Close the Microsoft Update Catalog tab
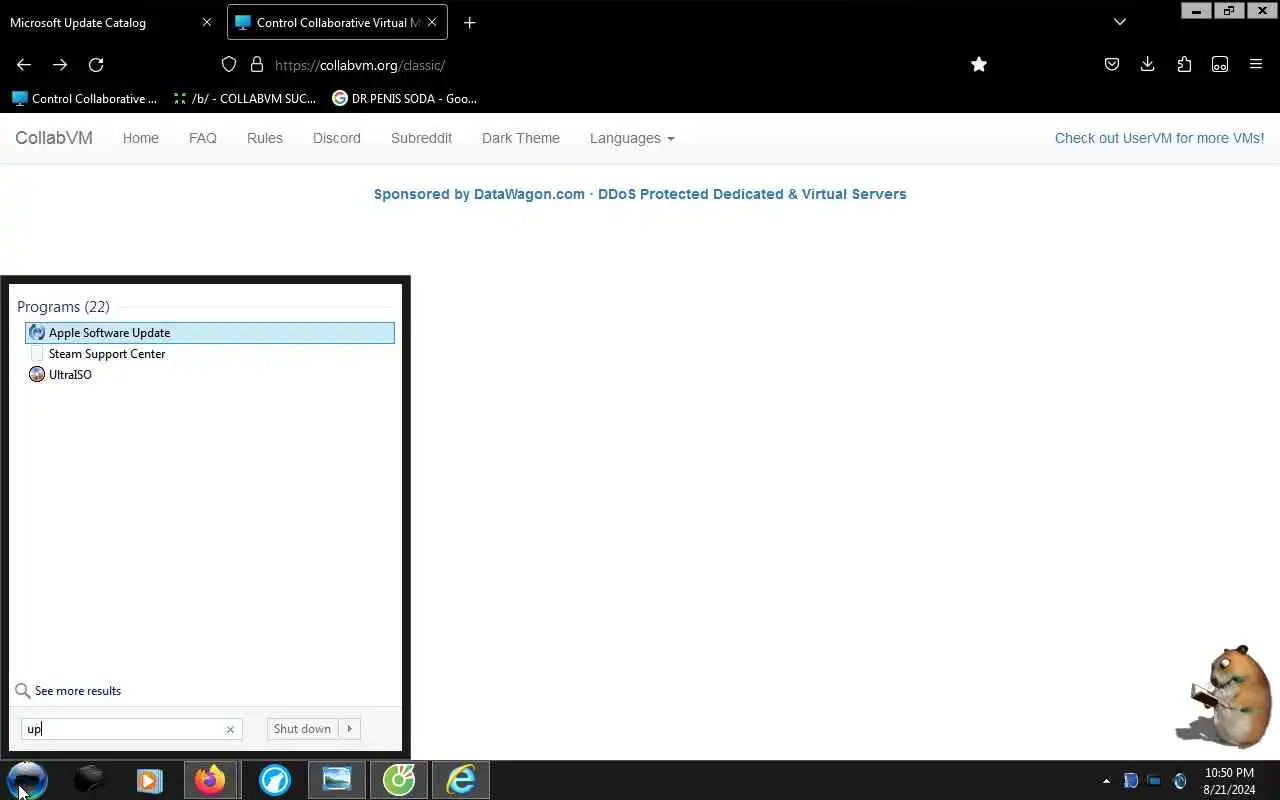Viewport: 1280px width, 800px height. click(x=207, y=22)
